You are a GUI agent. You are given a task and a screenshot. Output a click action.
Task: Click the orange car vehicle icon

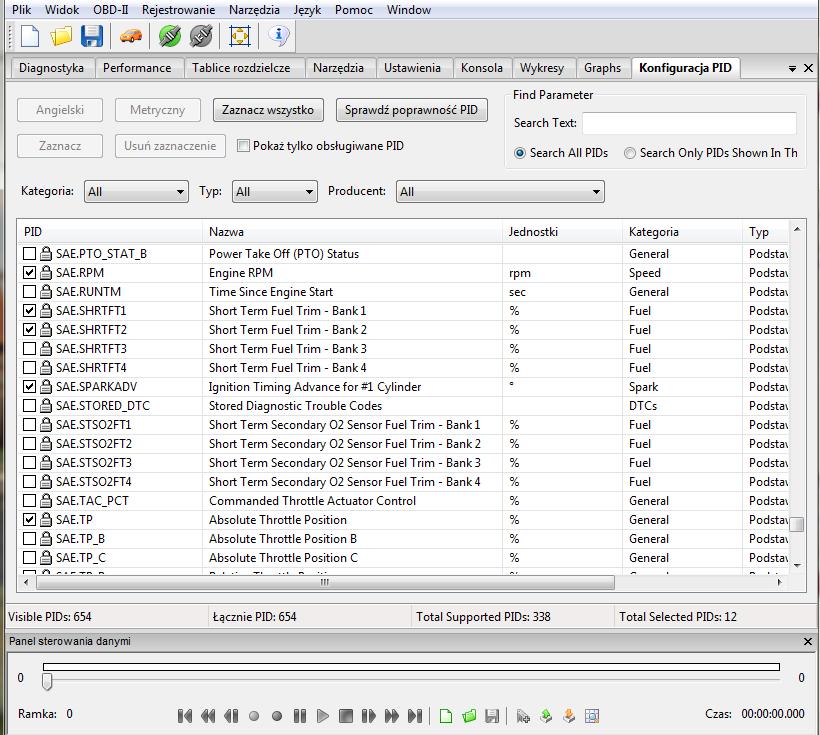(x=130, y=37)
